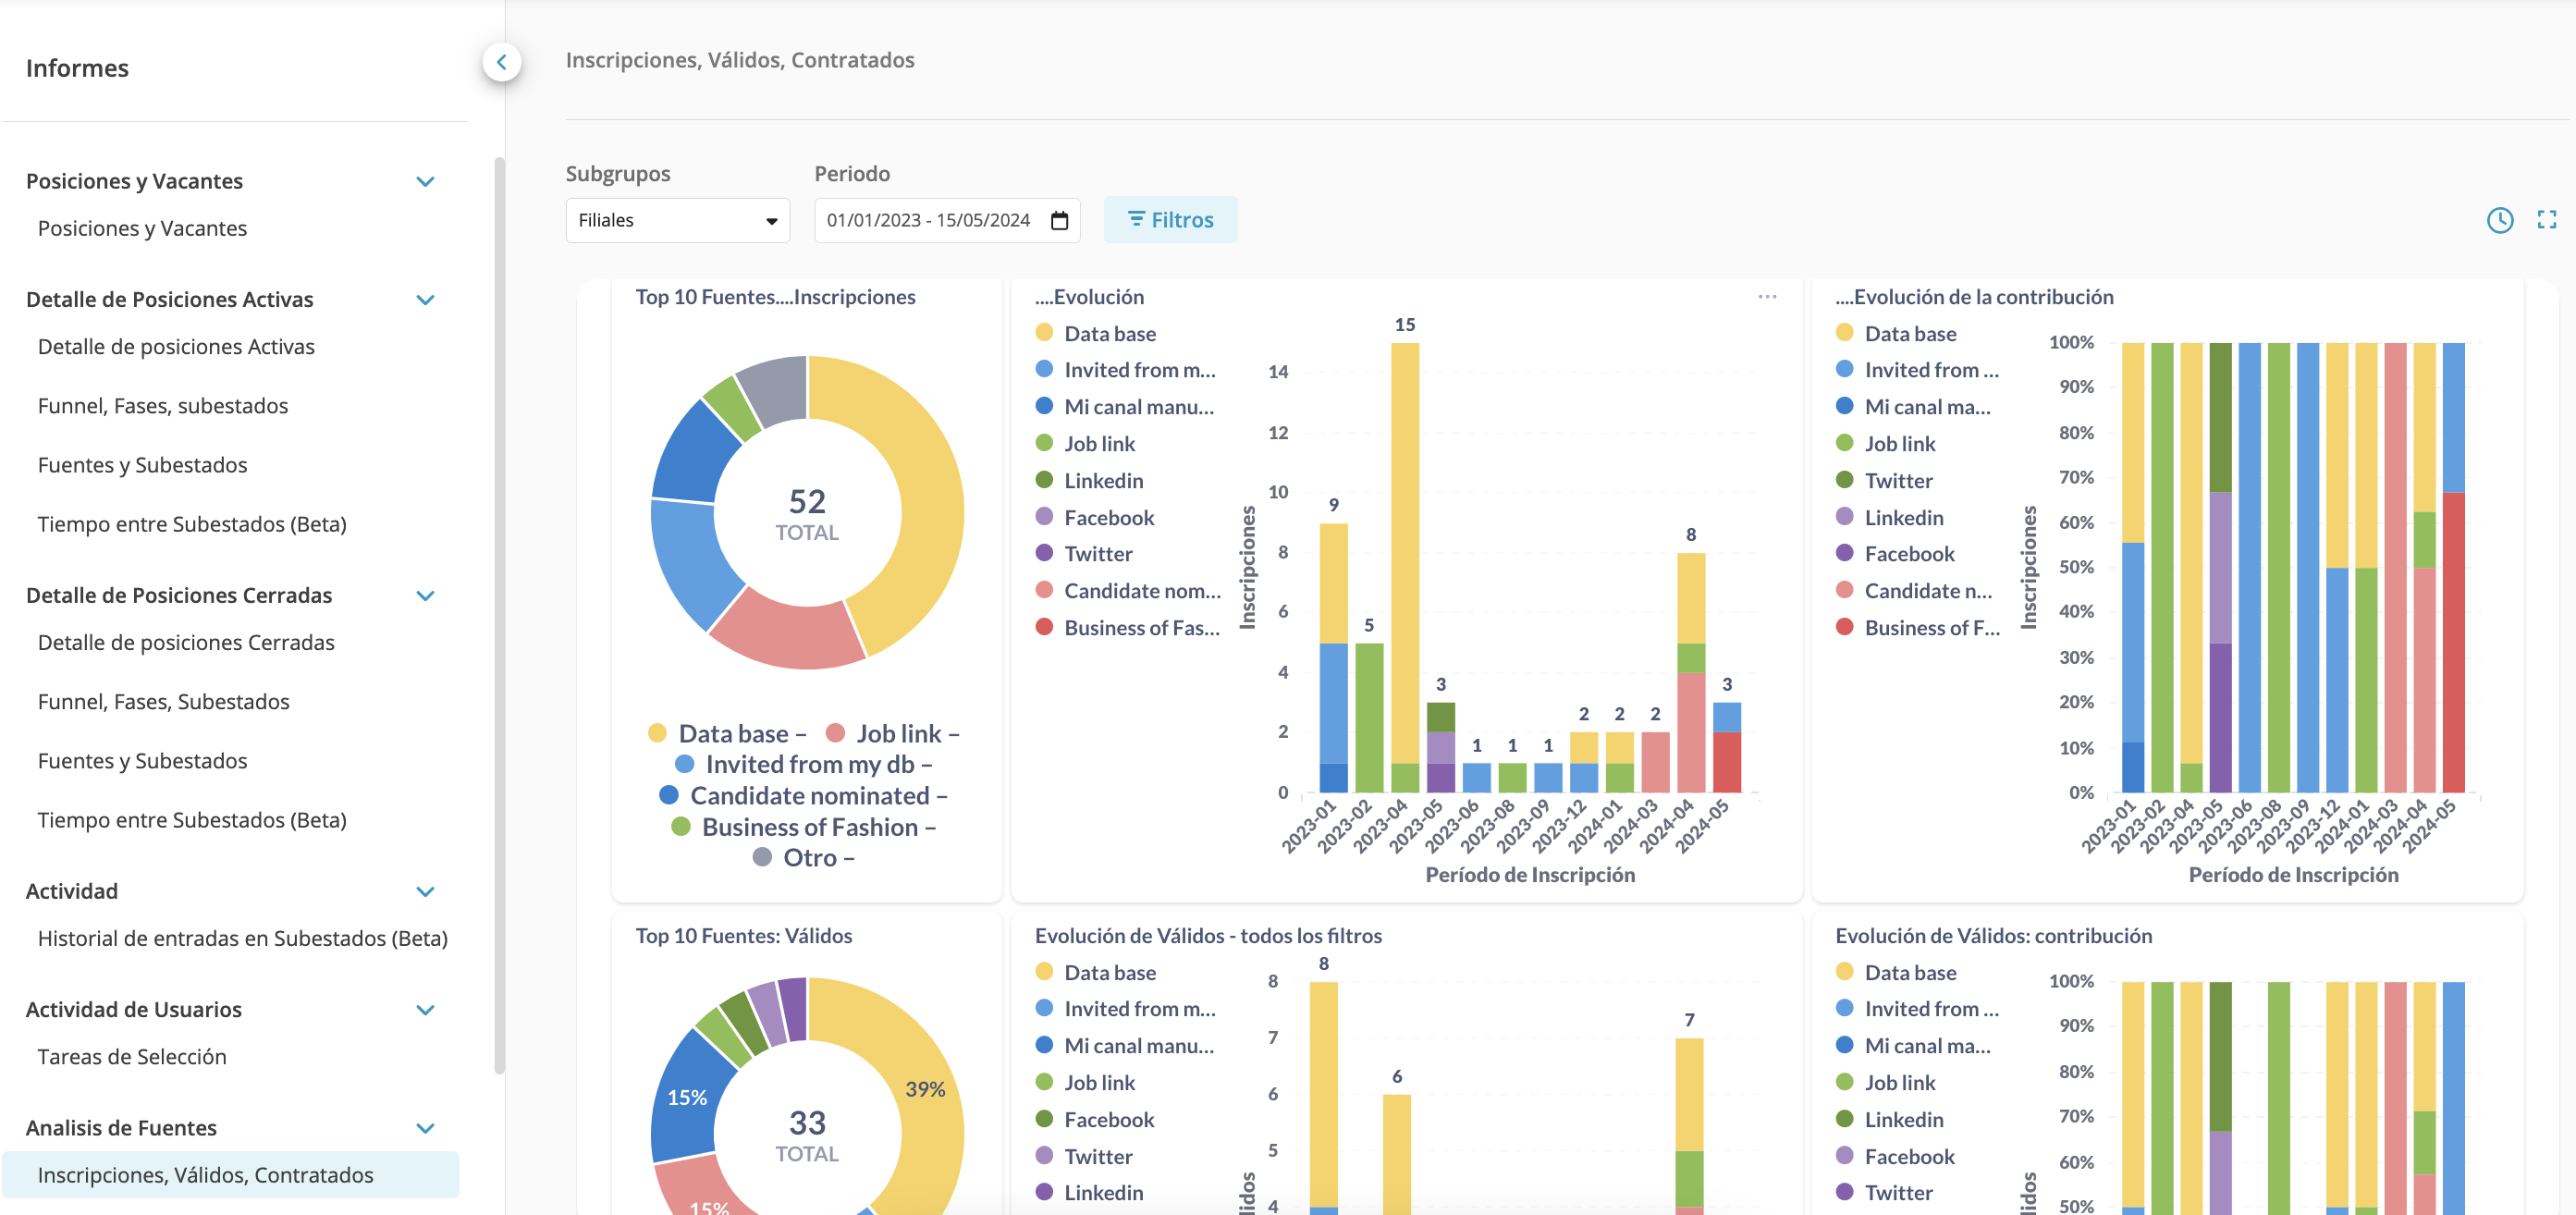Click the clock history icon
Image resolution: width=2576 pixels, height=1215 pixels.
pyautogui.click(x=2499, y=220)
